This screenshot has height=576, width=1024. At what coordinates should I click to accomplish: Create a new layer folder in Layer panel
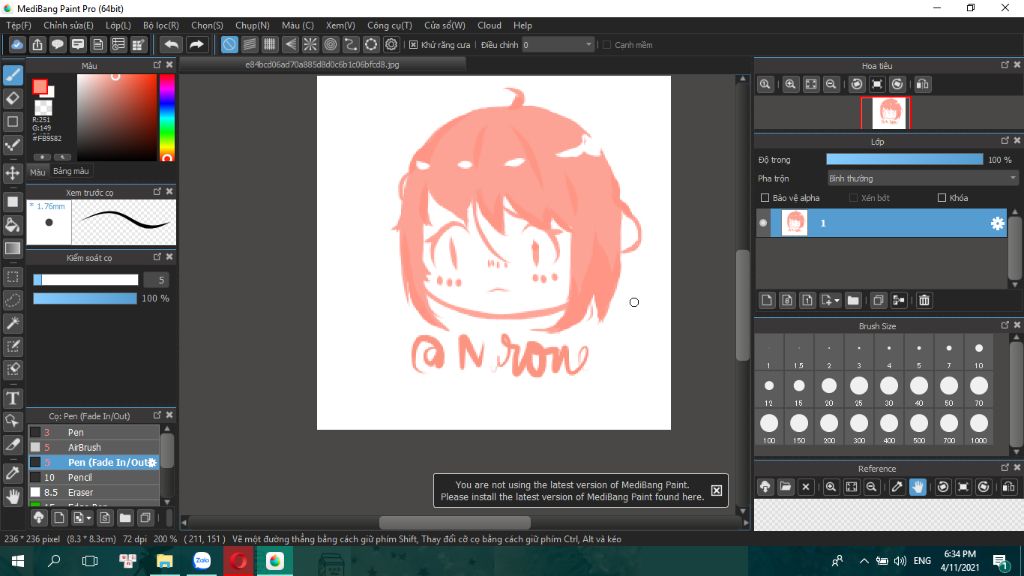click(x=853, y=300)
